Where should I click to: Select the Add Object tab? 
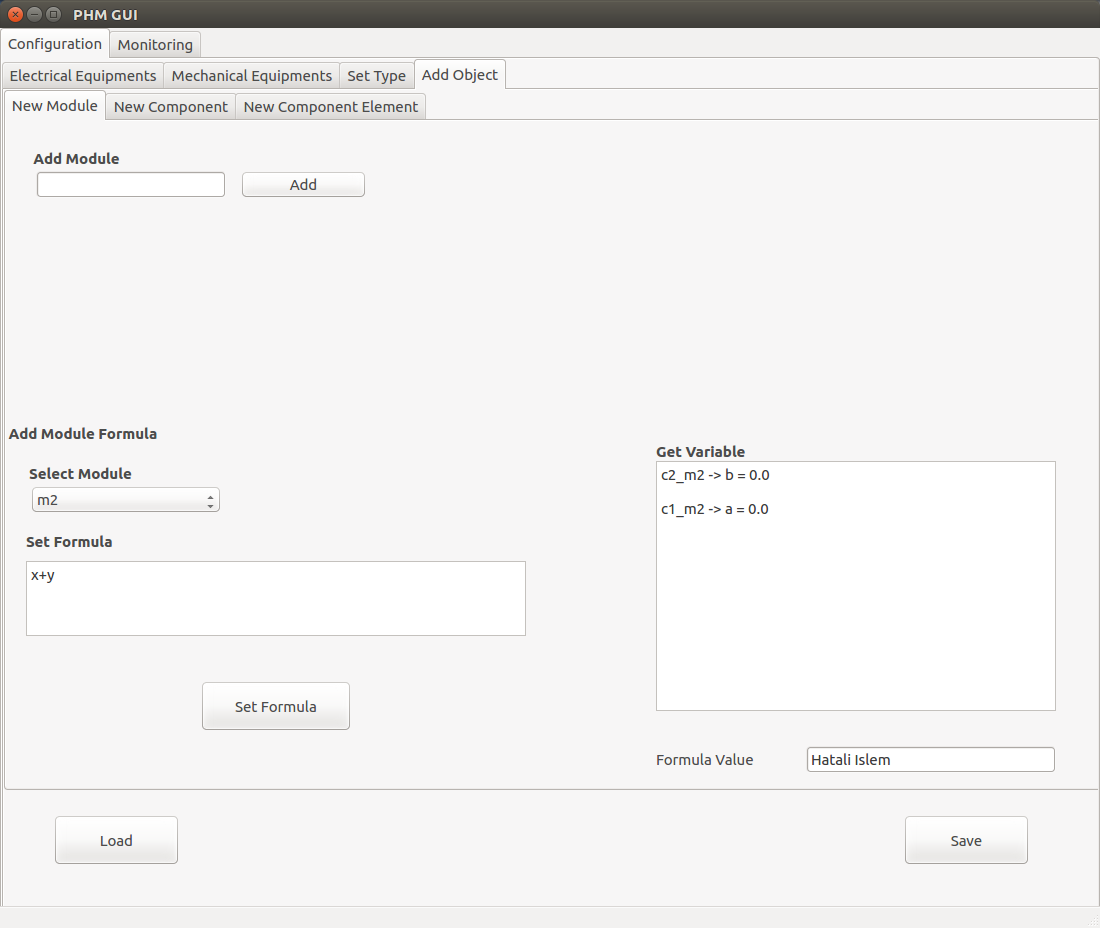point(460,74)
